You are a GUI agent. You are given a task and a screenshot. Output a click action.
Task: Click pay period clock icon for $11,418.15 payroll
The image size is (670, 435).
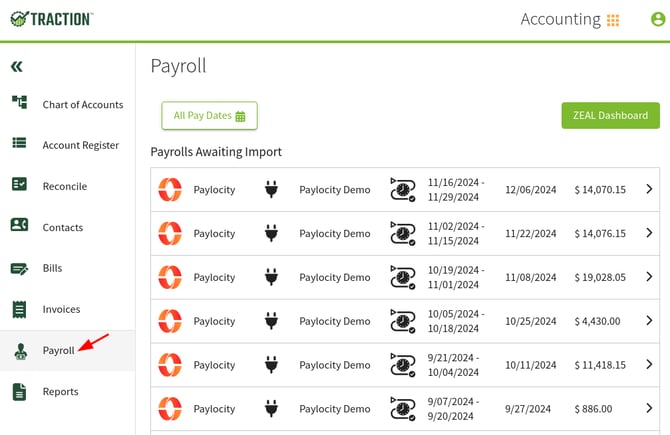pos(402,365)
